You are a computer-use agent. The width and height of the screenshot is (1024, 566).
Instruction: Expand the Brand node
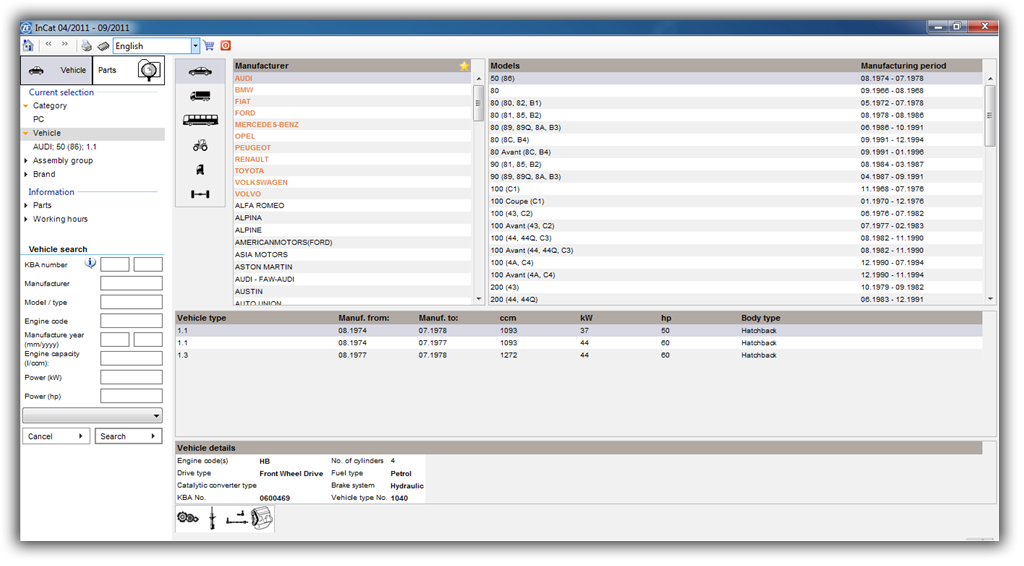[x=25, y=174]
